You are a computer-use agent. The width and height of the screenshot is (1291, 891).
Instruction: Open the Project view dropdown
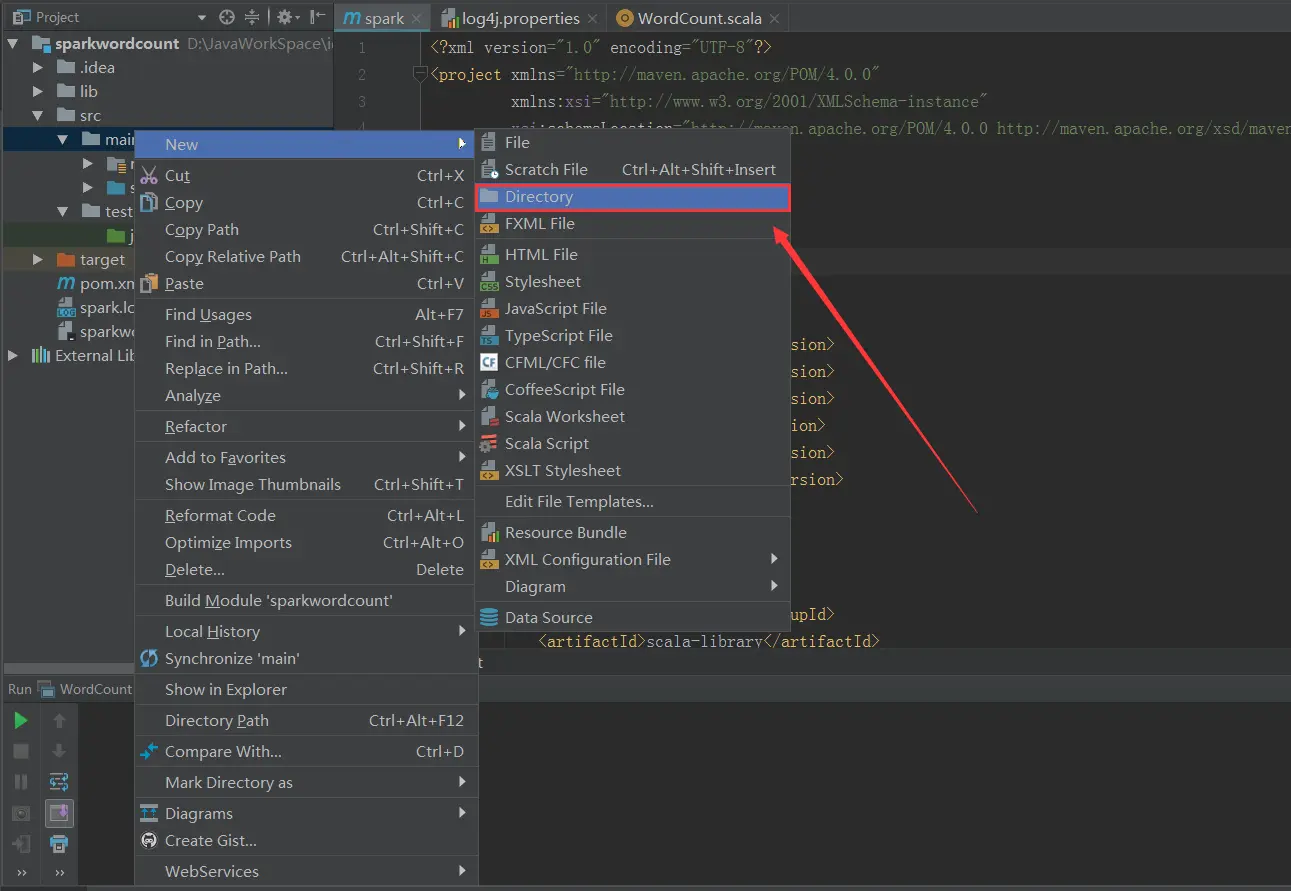point(202,17)
